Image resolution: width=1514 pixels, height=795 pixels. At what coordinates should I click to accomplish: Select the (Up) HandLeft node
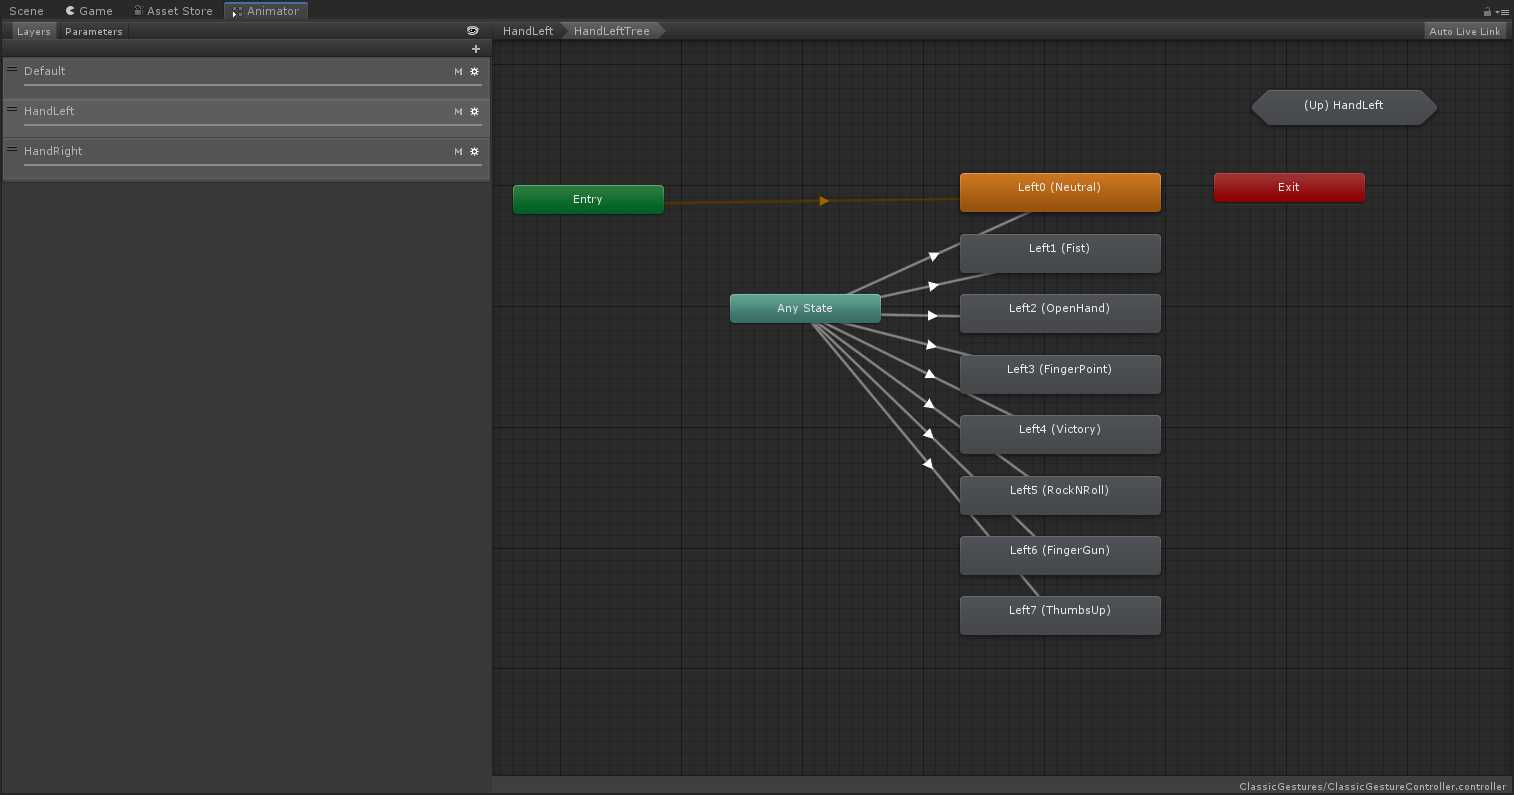[x=1343, y=106]
